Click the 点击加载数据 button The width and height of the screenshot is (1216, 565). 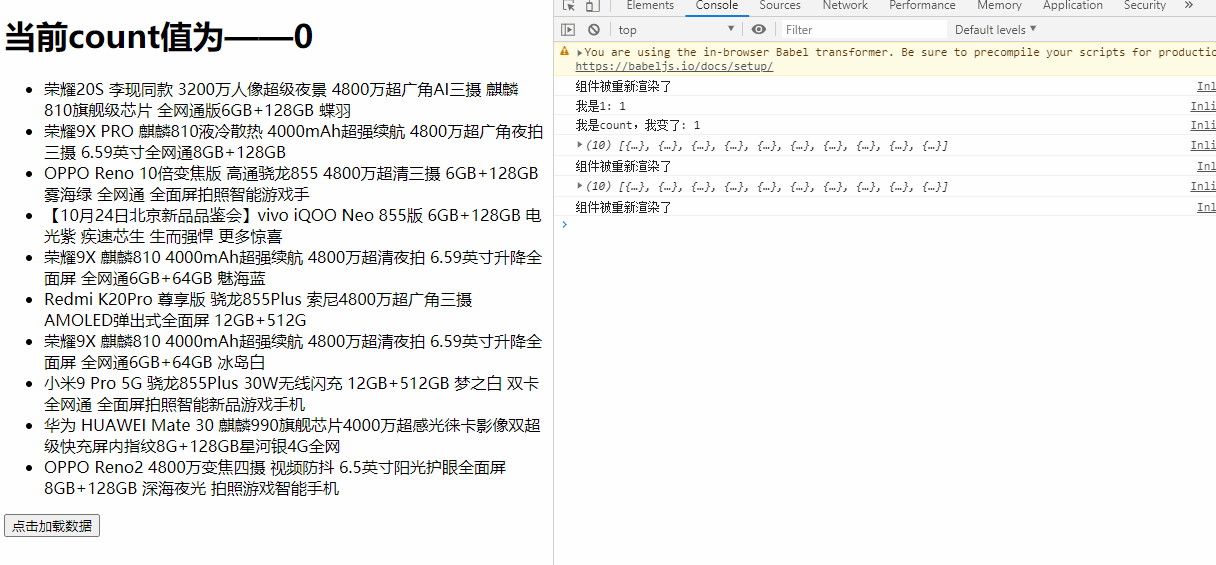pos(52,526)
